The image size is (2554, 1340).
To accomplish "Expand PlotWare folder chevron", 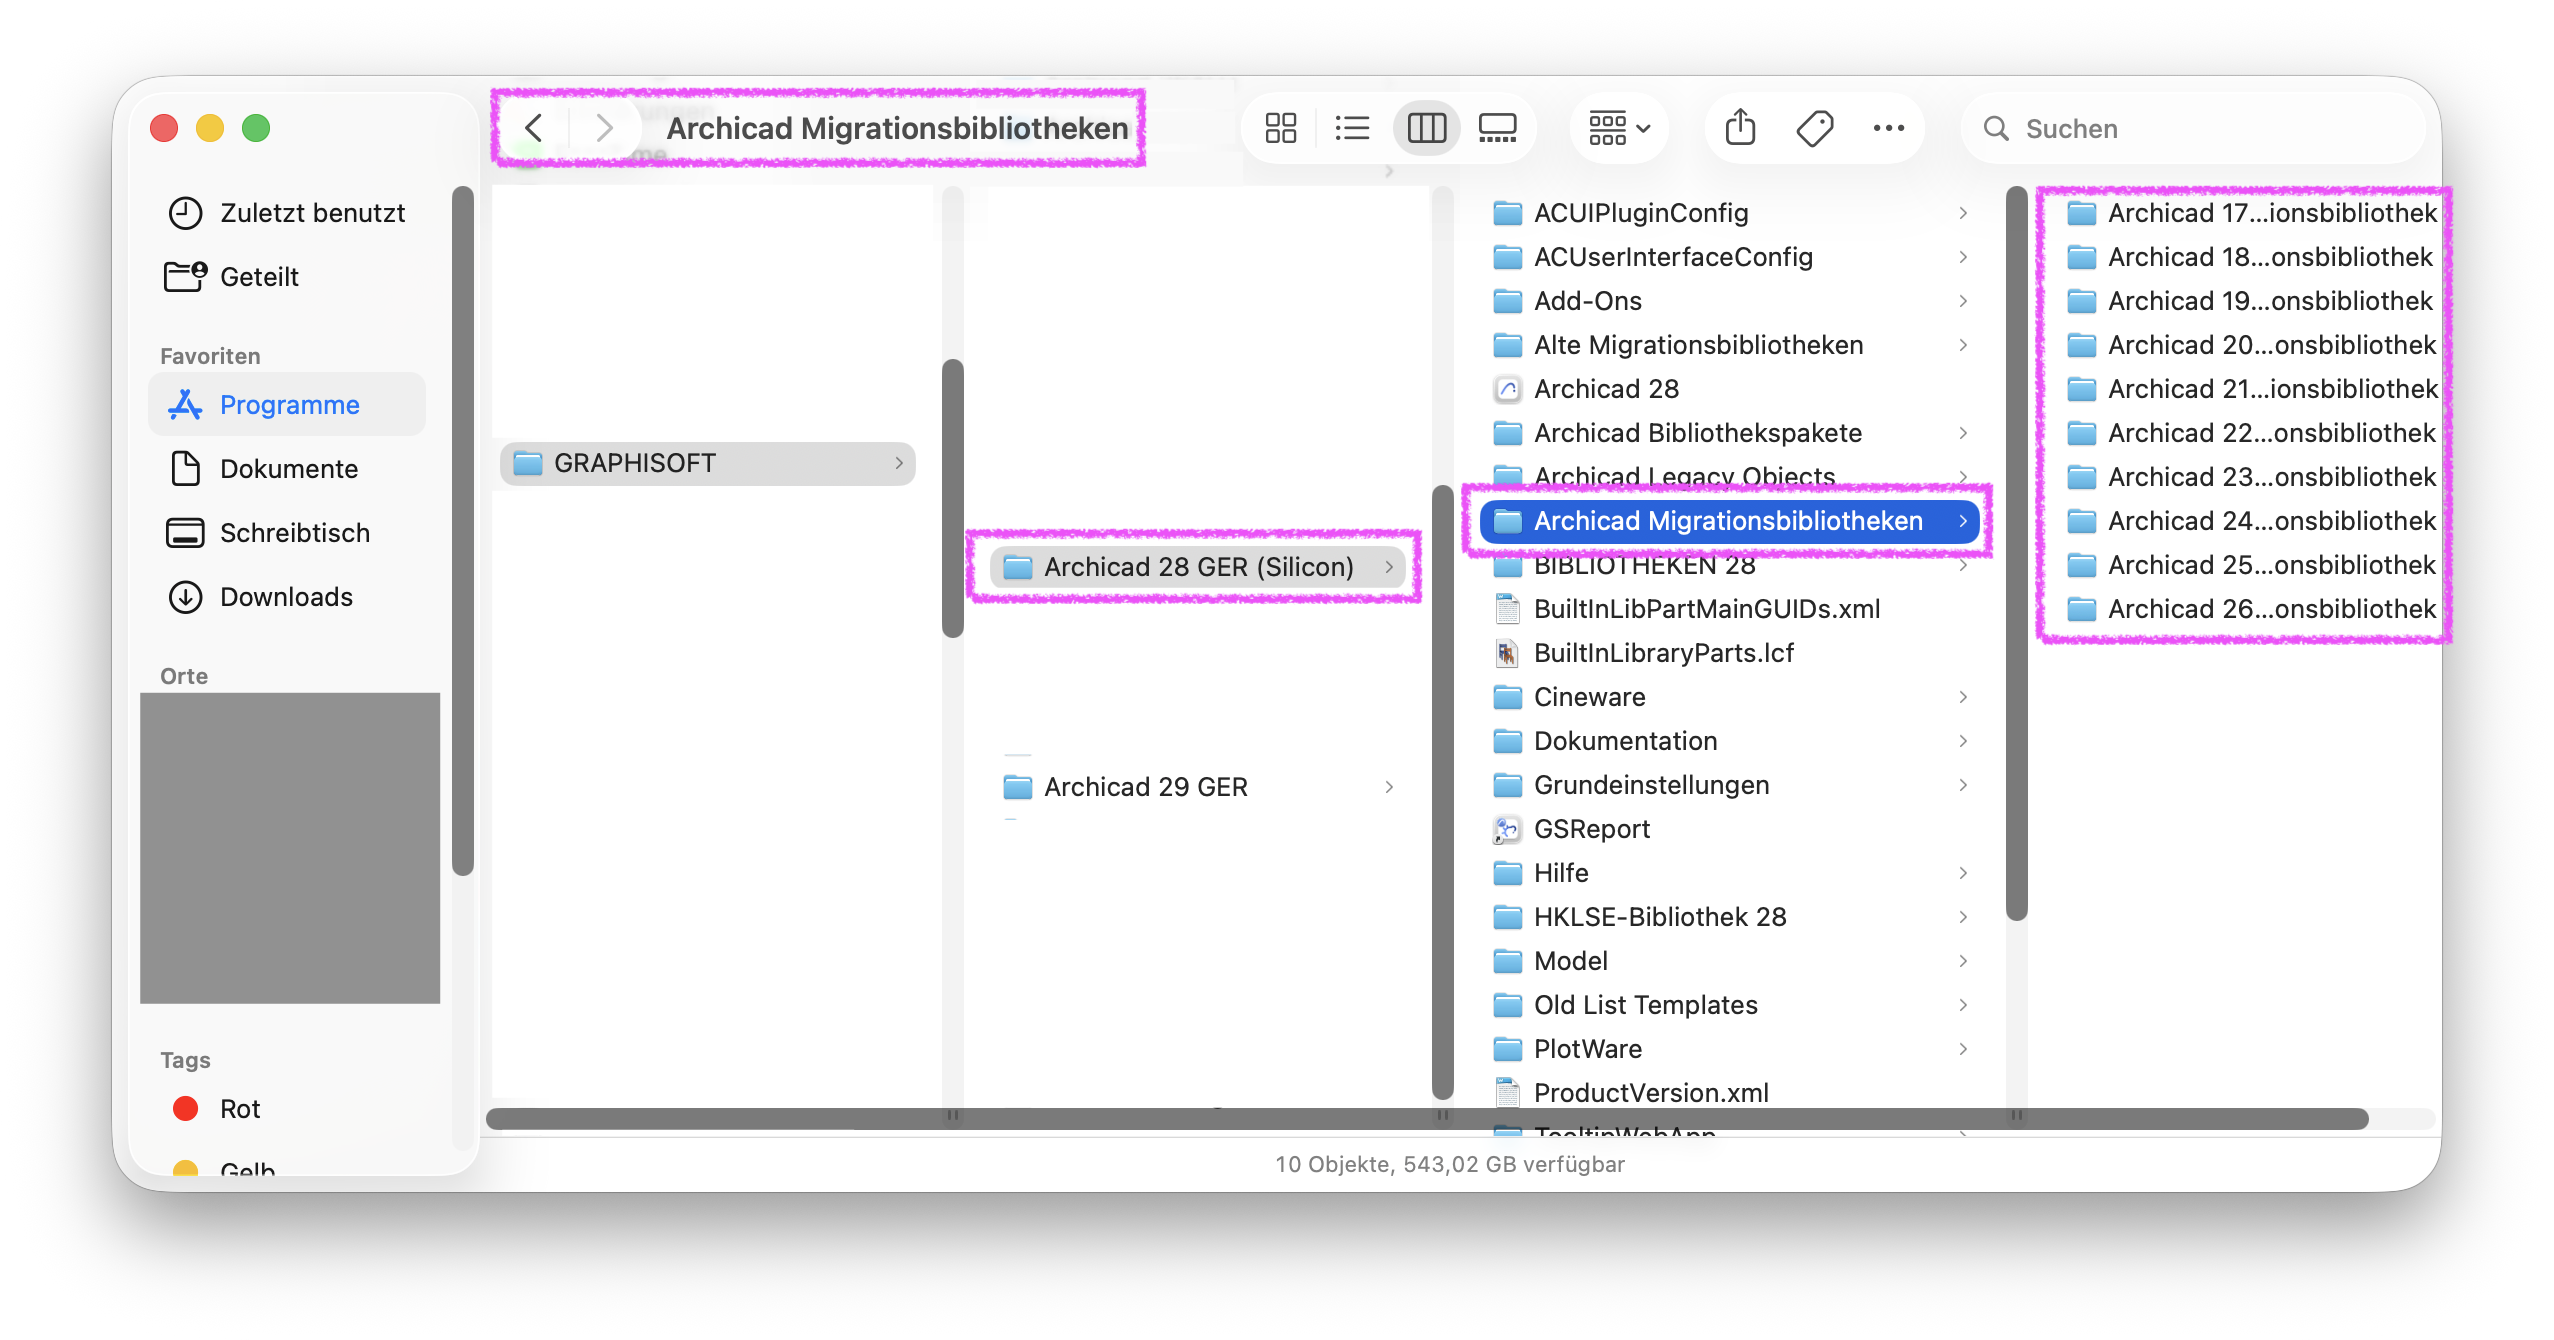I will (x=1963, y=1049).
